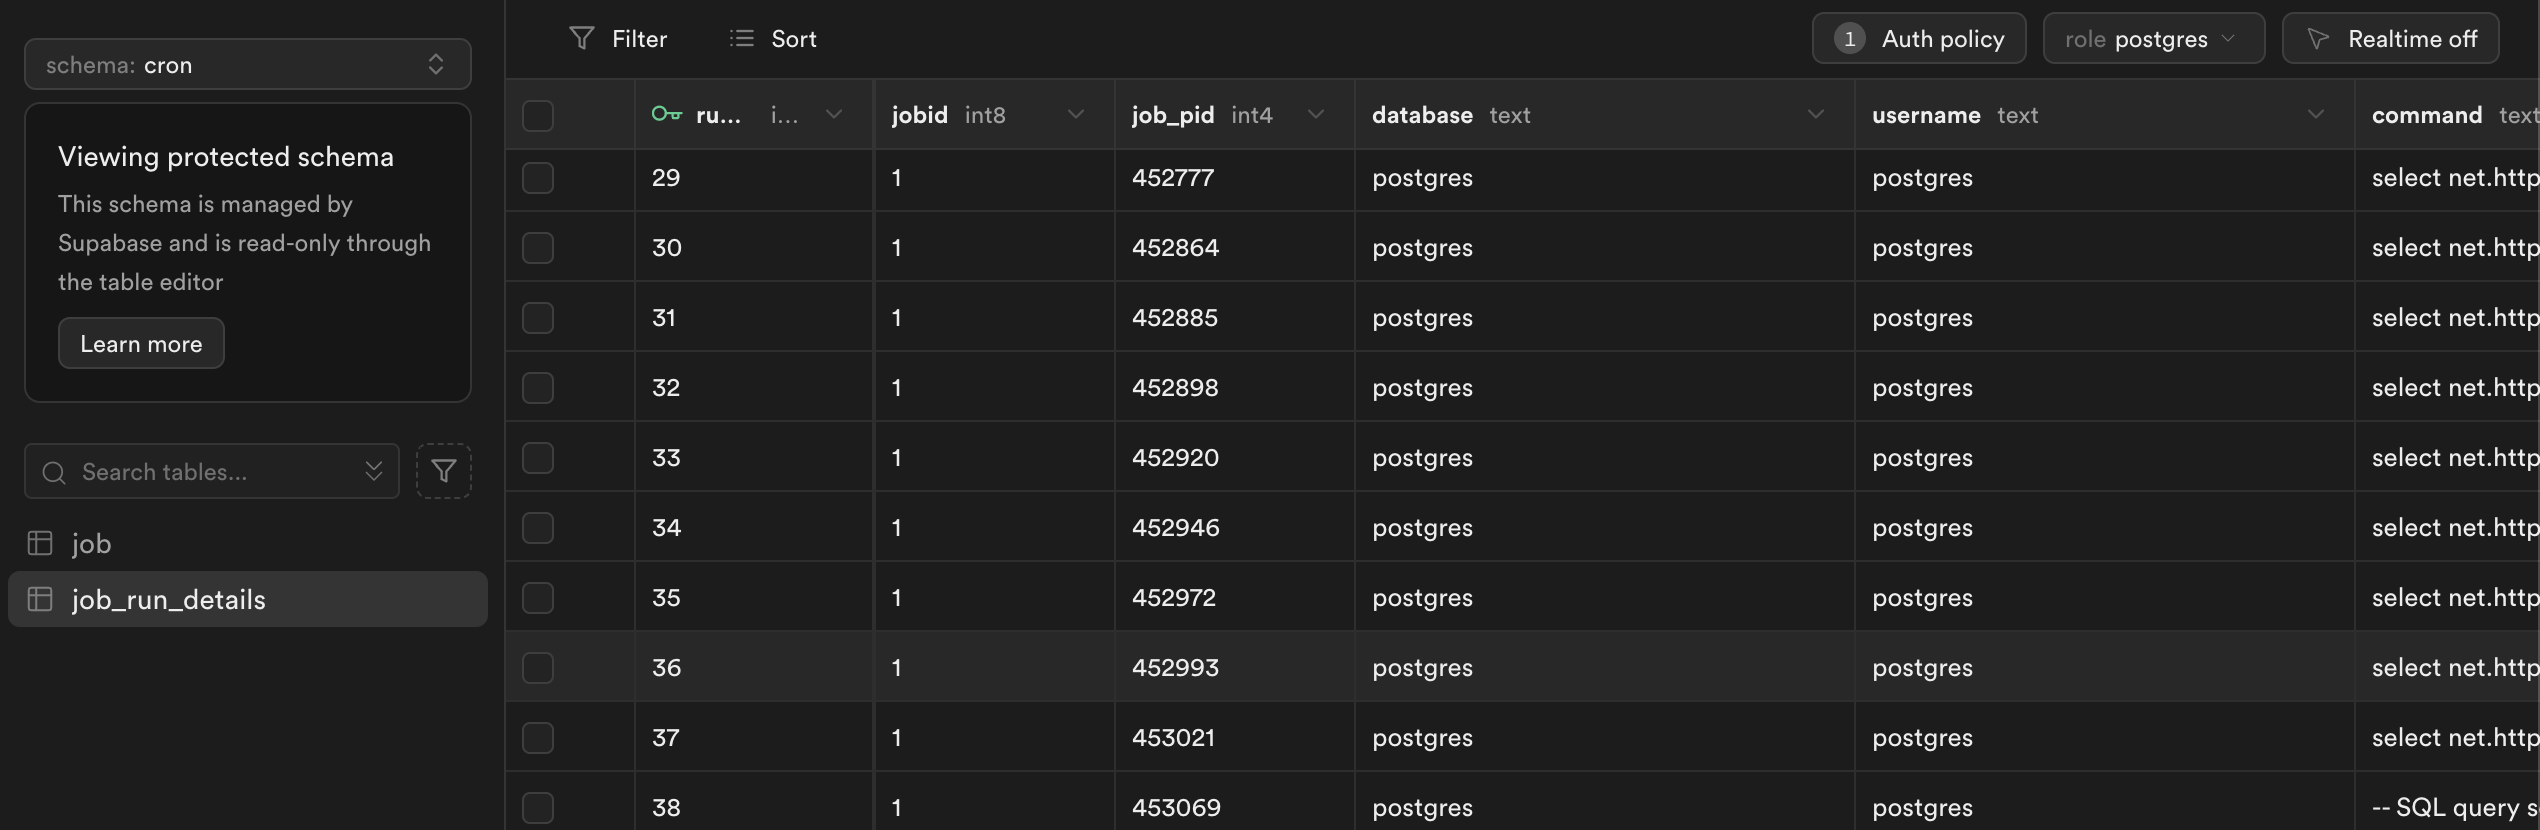The height and width of the screenshot is (830, 2540).
Task: Click the Learn more button
Action: pyautogui.click(x=141, y=343)
